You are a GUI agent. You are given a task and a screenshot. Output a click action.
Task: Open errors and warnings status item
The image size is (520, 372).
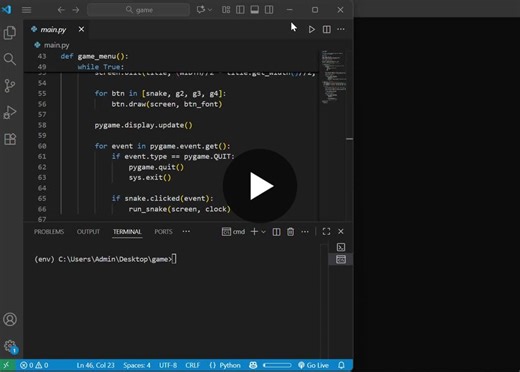coord(34,365)
